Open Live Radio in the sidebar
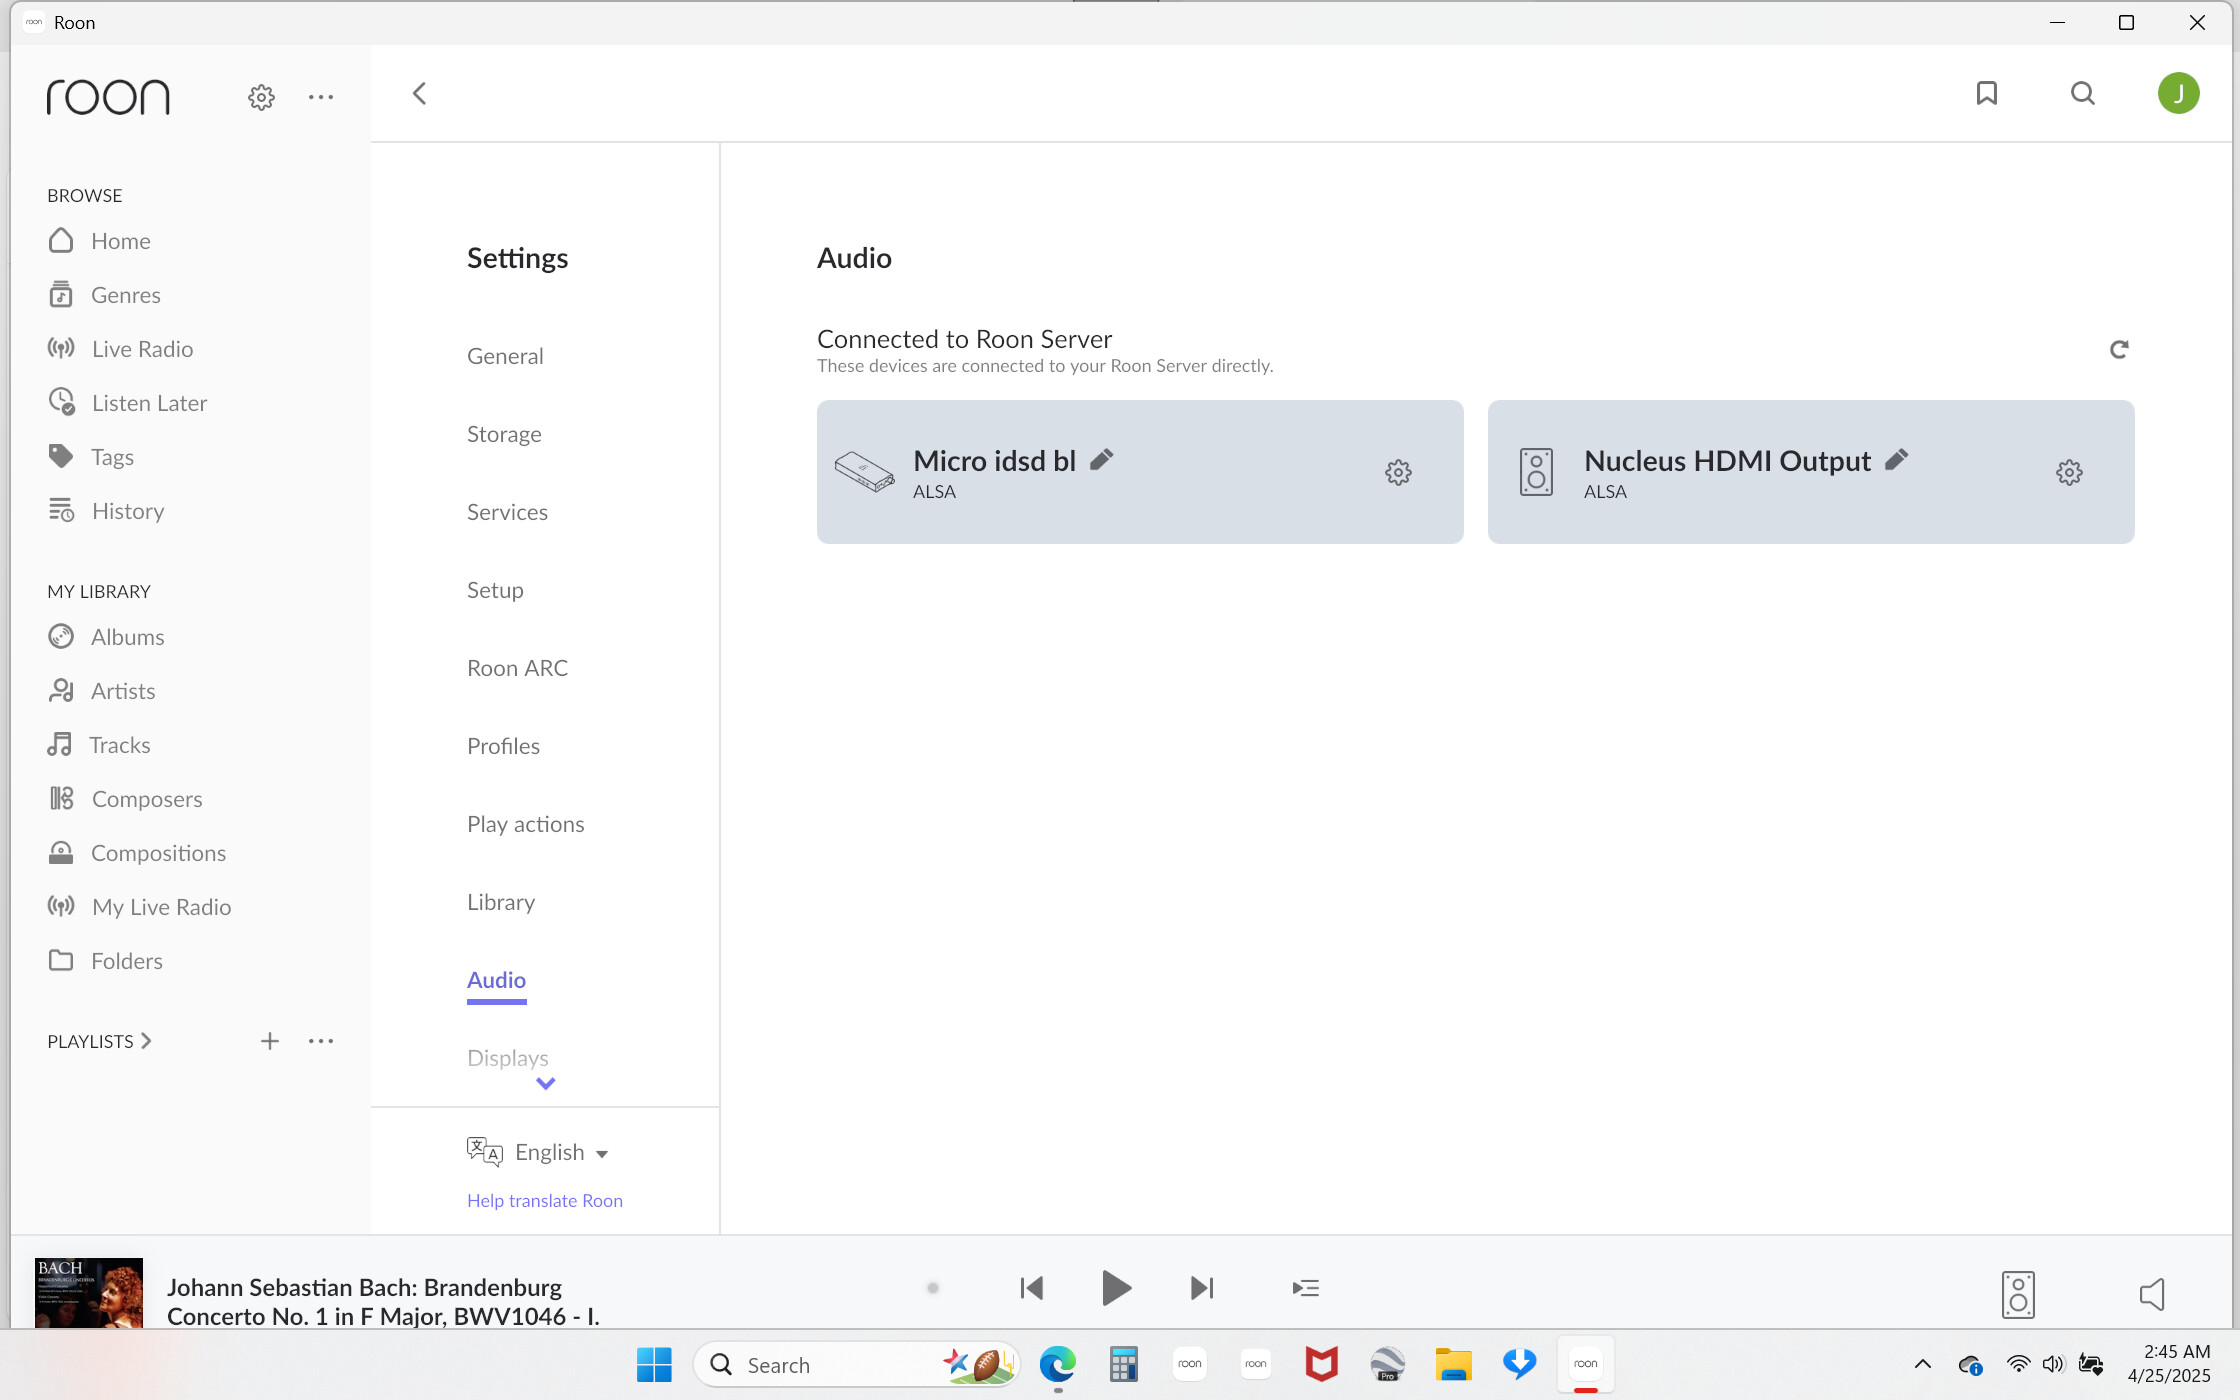The image size is (2240, 1400). click(120, 349)
